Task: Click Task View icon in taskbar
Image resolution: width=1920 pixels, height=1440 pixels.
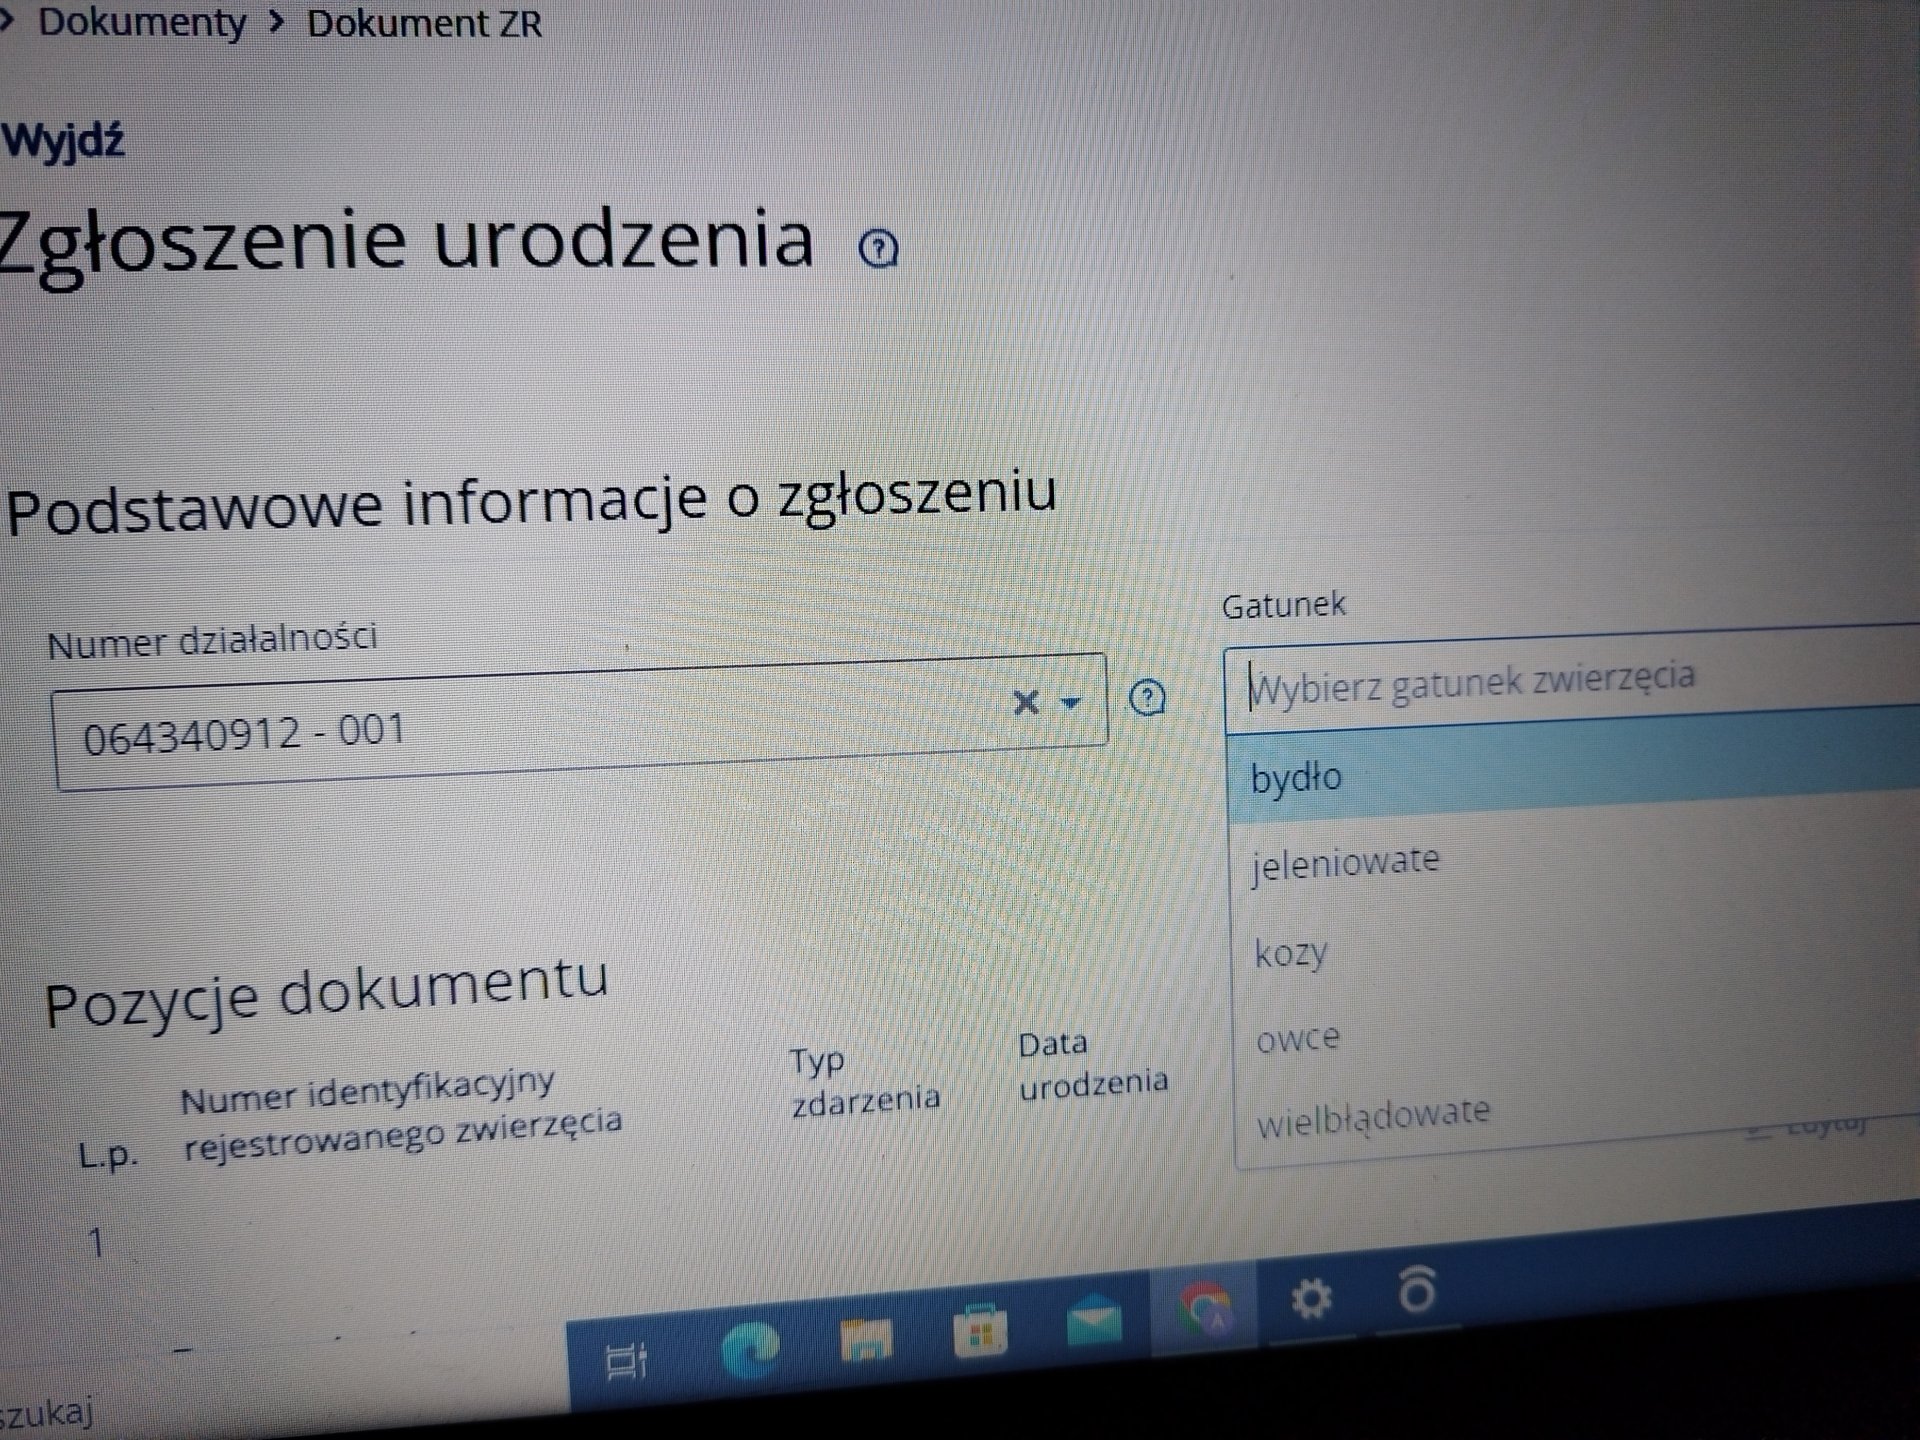Action: pos(627,1360)
